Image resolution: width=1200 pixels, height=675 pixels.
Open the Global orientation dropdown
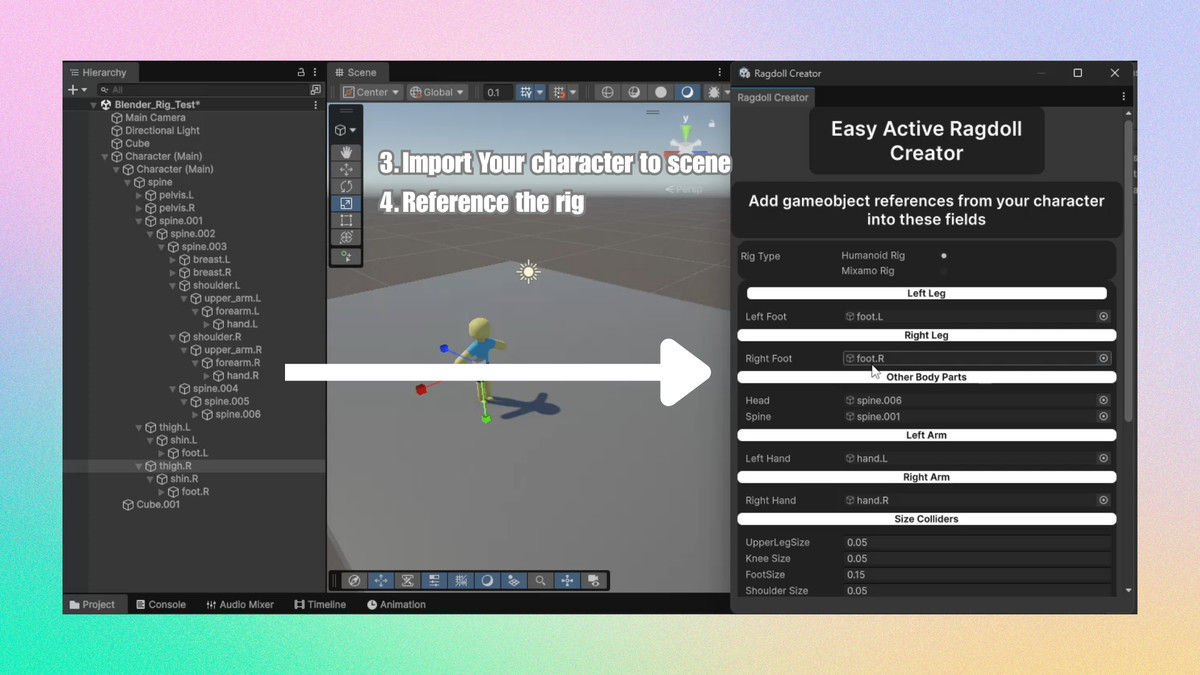tap(436, 92)
